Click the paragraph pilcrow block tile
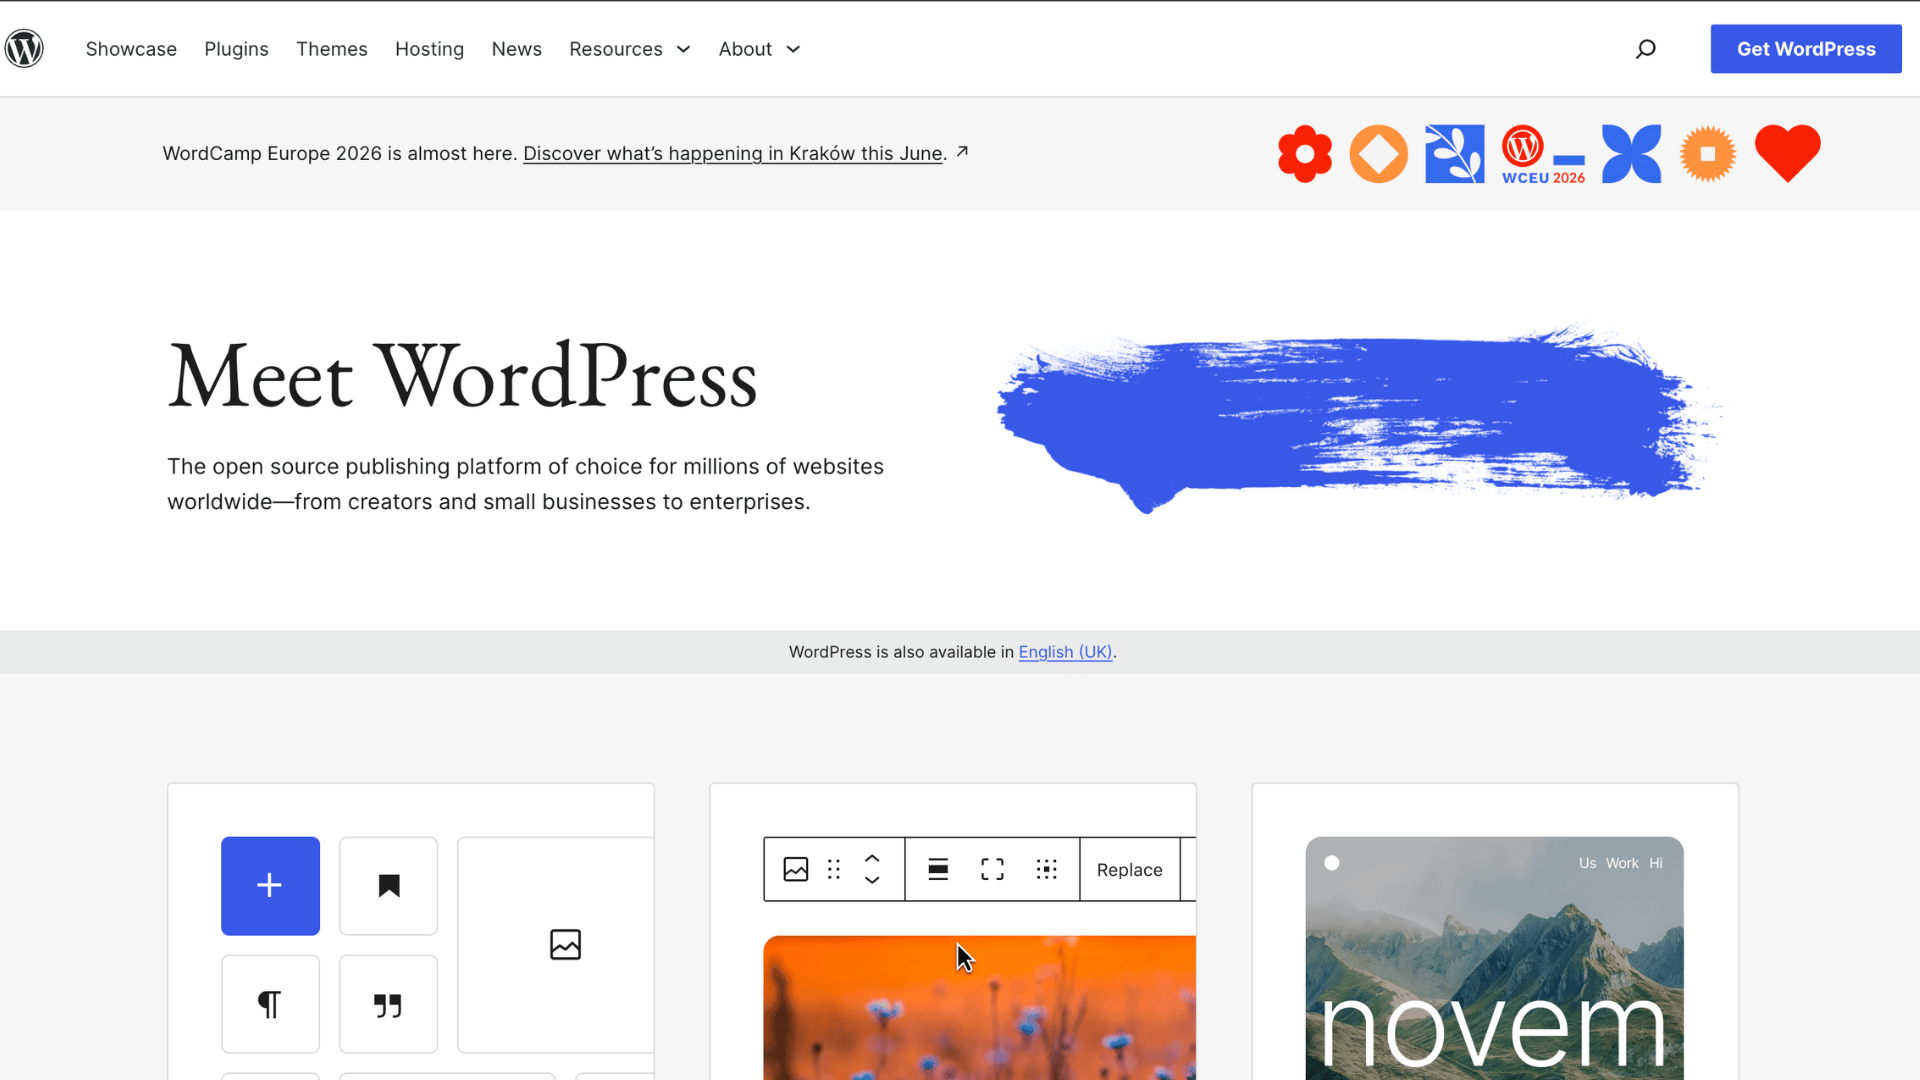This screenshot has width=1920, height=1080. 270,1004
